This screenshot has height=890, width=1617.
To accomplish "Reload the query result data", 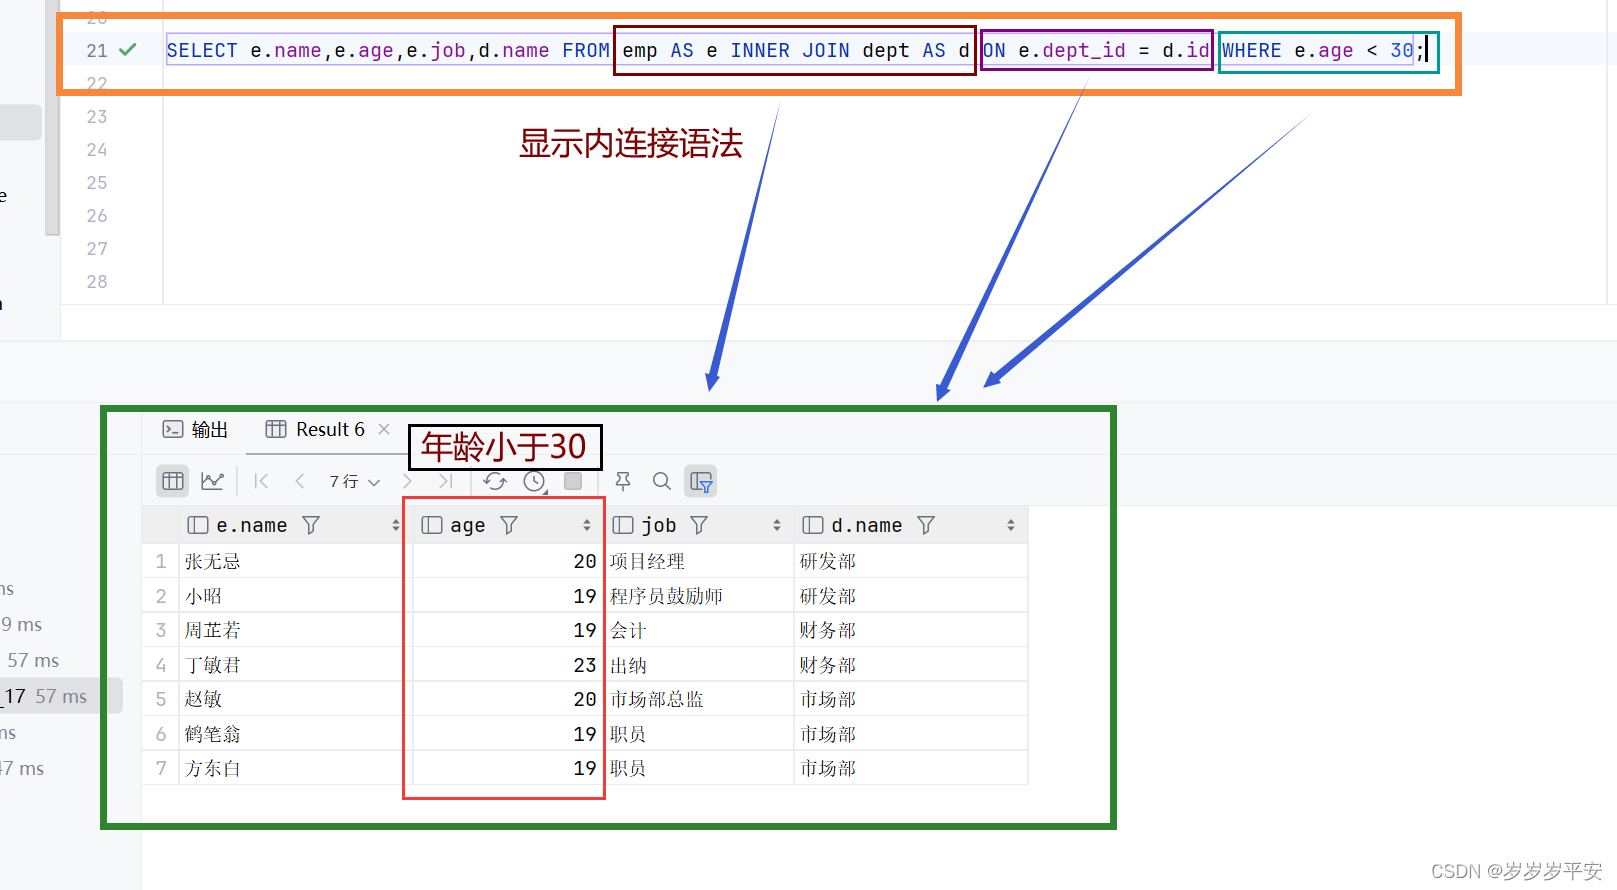I will tap(495, 481).
